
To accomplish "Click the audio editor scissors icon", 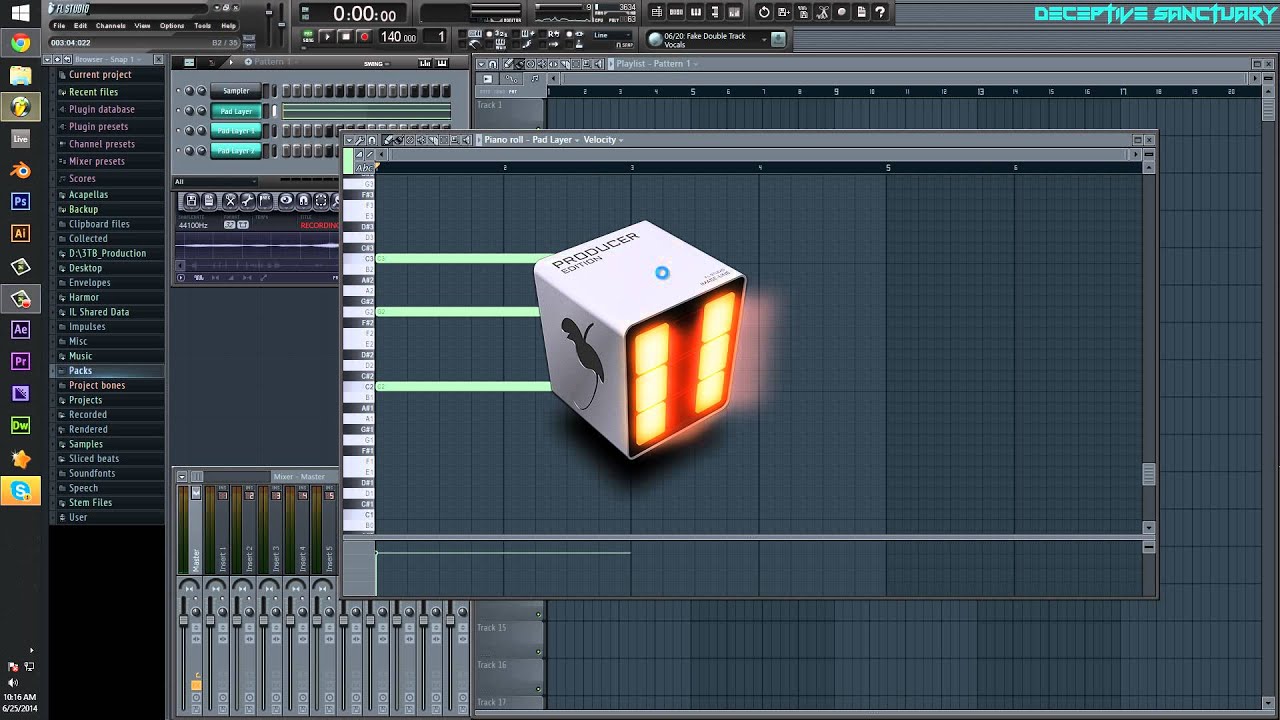I will click(822, 12).
